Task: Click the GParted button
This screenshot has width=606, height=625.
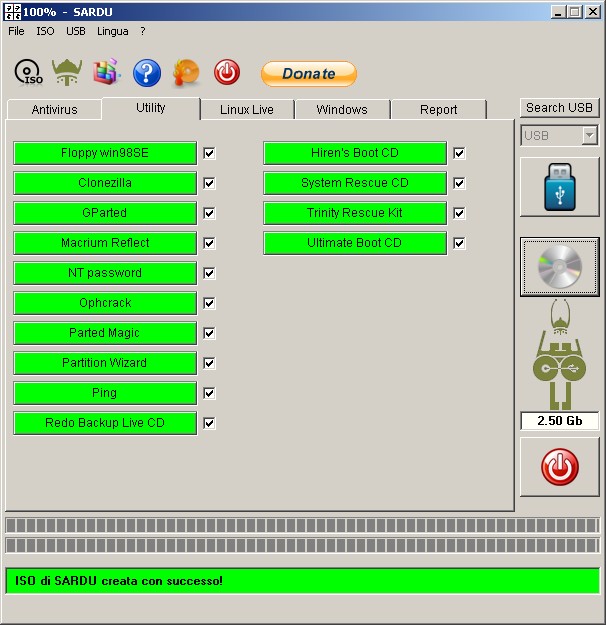Action: pos(105,213)
